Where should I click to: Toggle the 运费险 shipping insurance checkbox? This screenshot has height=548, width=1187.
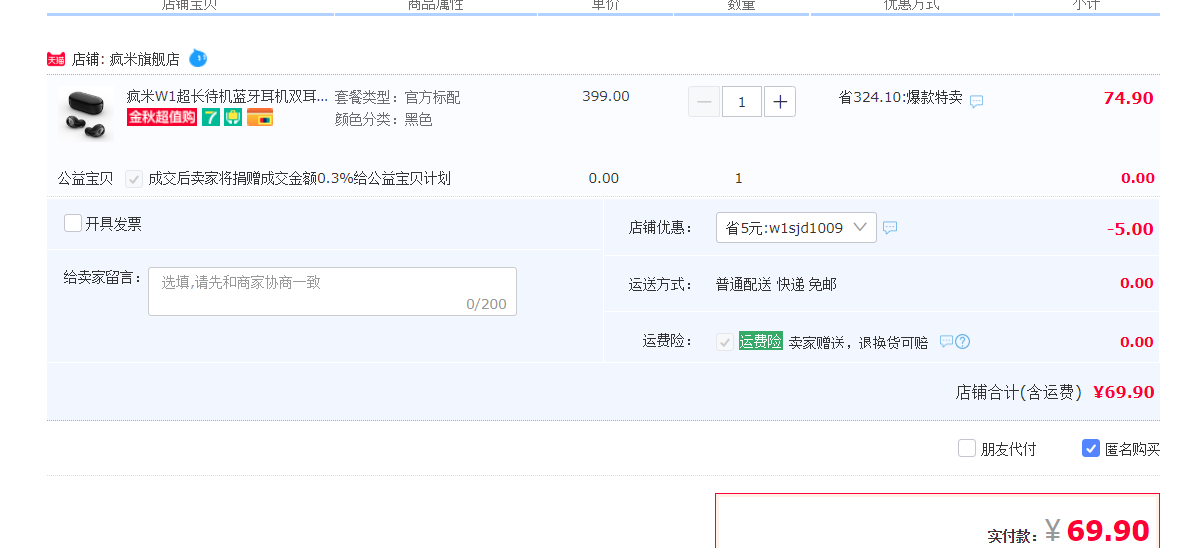[x=724, y=341]
